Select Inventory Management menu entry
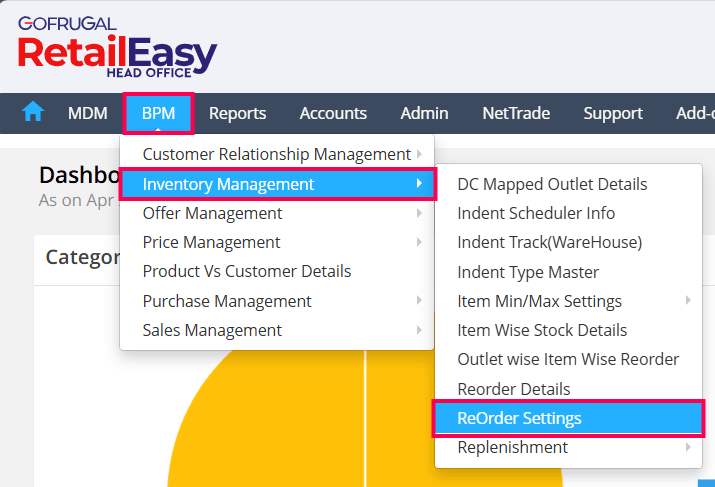This screenshot has height=487, width=715. coord(278,184)
